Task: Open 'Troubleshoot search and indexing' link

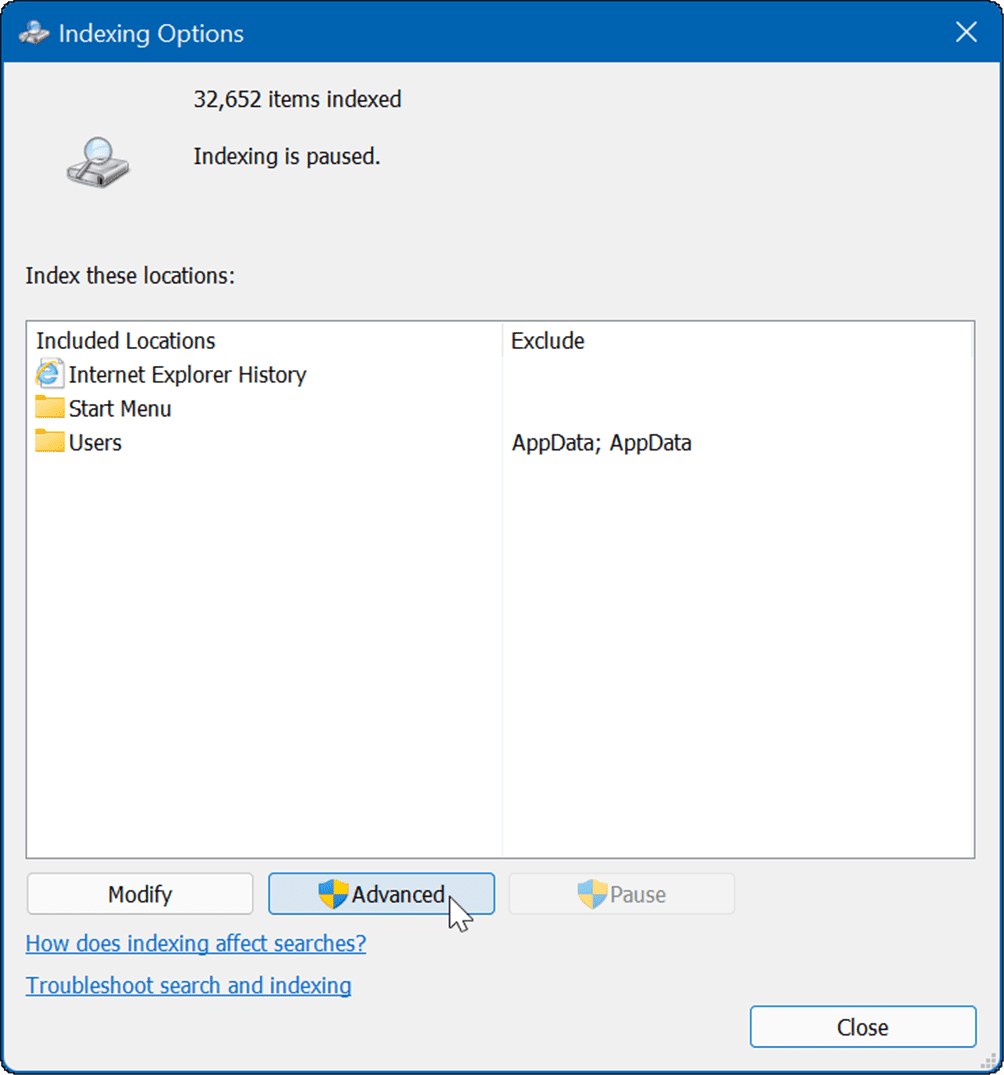Action: click(188, 985)
